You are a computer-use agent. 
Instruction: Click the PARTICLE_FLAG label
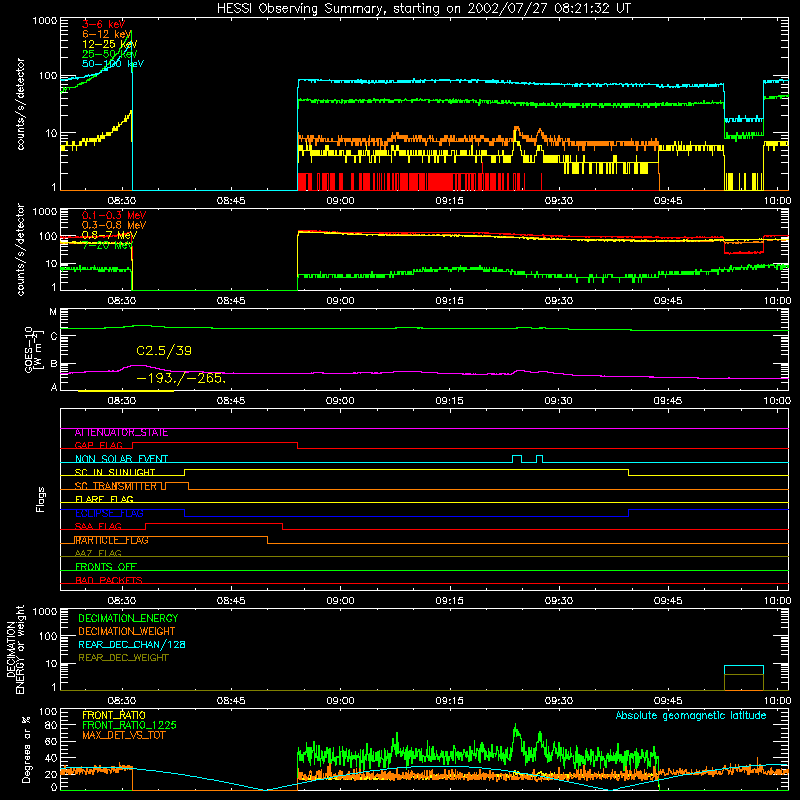click(112, 540)
